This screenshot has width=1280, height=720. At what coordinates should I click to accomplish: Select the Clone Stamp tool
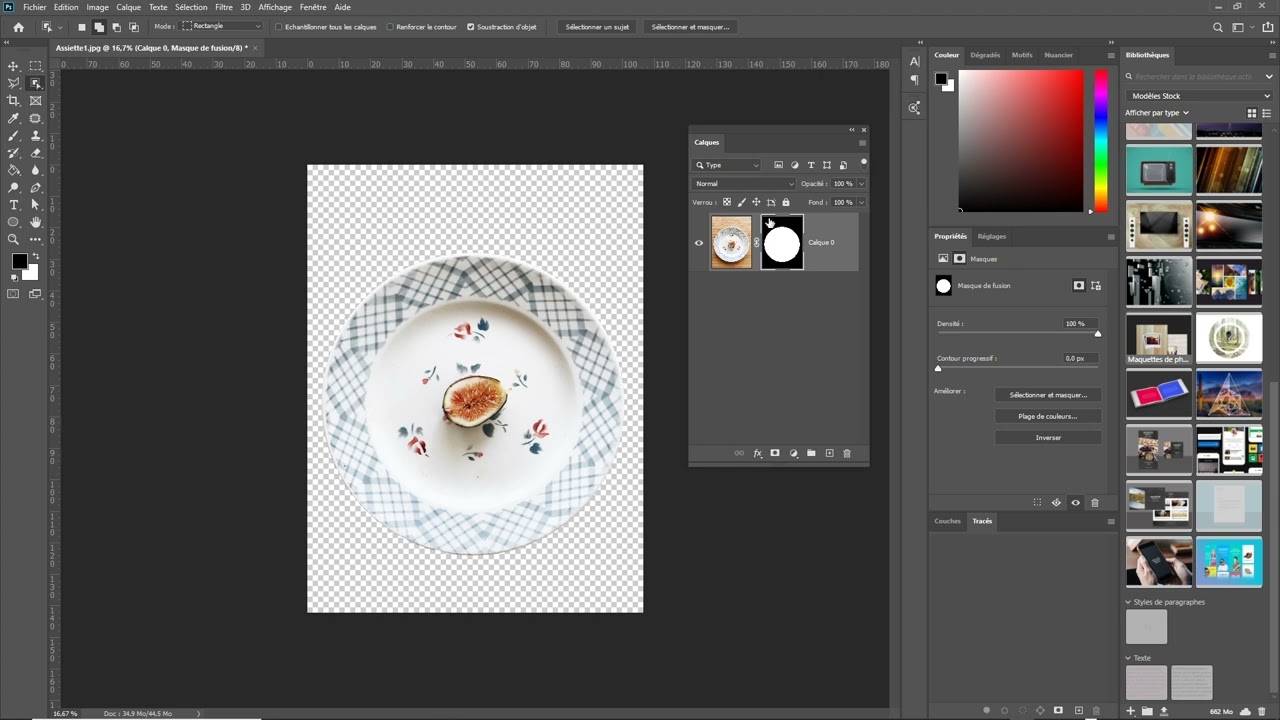36,136
